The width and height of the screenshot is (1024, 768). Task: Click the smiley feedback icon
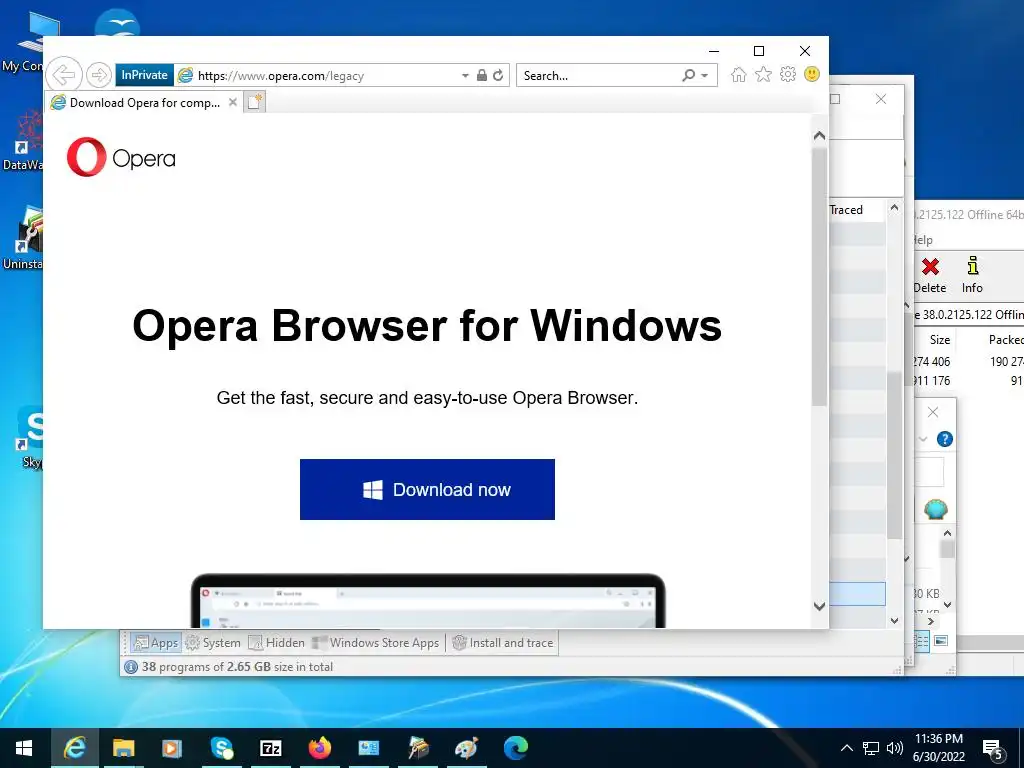pyautogui.click(x=812, y=74)
